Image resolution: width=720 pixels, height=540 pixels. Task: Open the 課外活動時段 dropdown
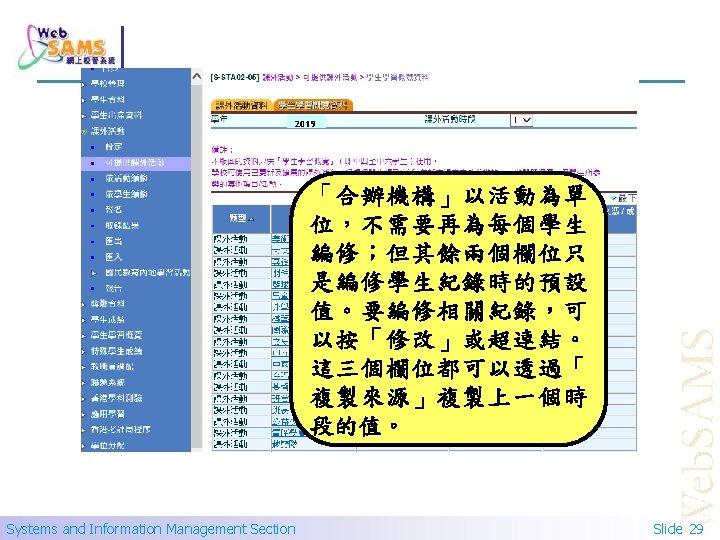click(x=522, y=120)
